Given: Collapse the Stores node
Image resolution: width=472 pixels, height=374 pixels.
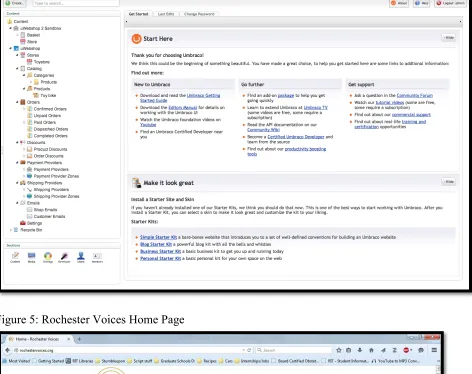Looking at the screenshot, I should [17, 55].
